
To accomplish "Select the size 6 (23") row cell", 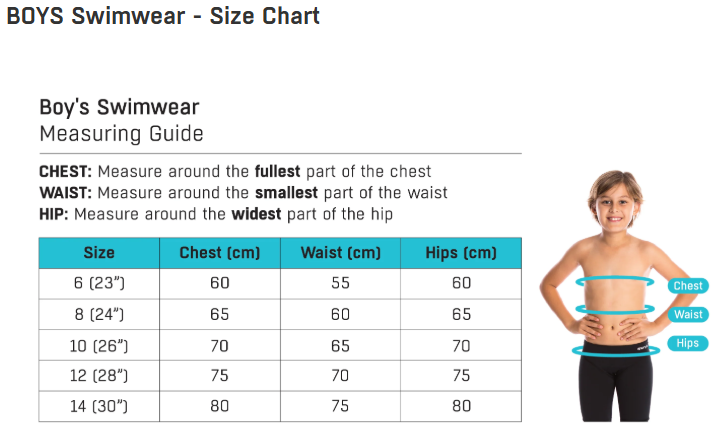I will click(99, 283).
